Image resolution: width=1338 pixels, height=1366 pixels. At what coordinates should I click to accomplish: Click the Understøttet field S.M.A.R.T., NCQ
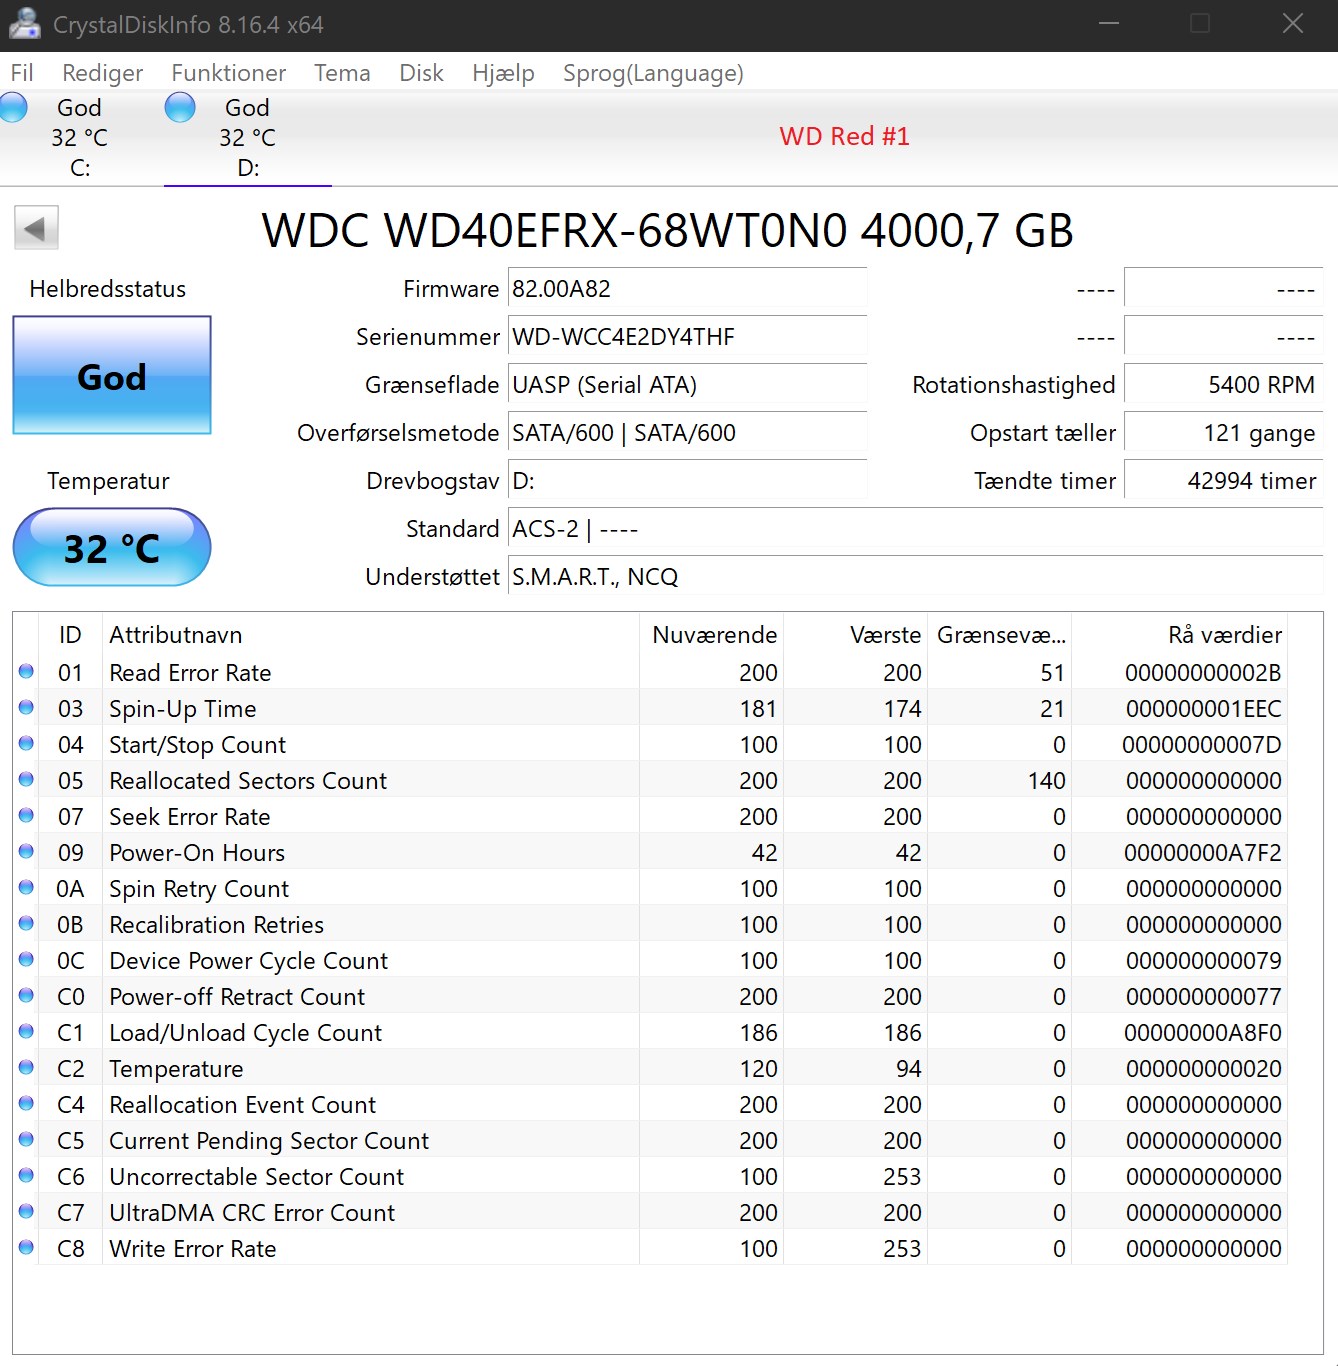point(915,577)
